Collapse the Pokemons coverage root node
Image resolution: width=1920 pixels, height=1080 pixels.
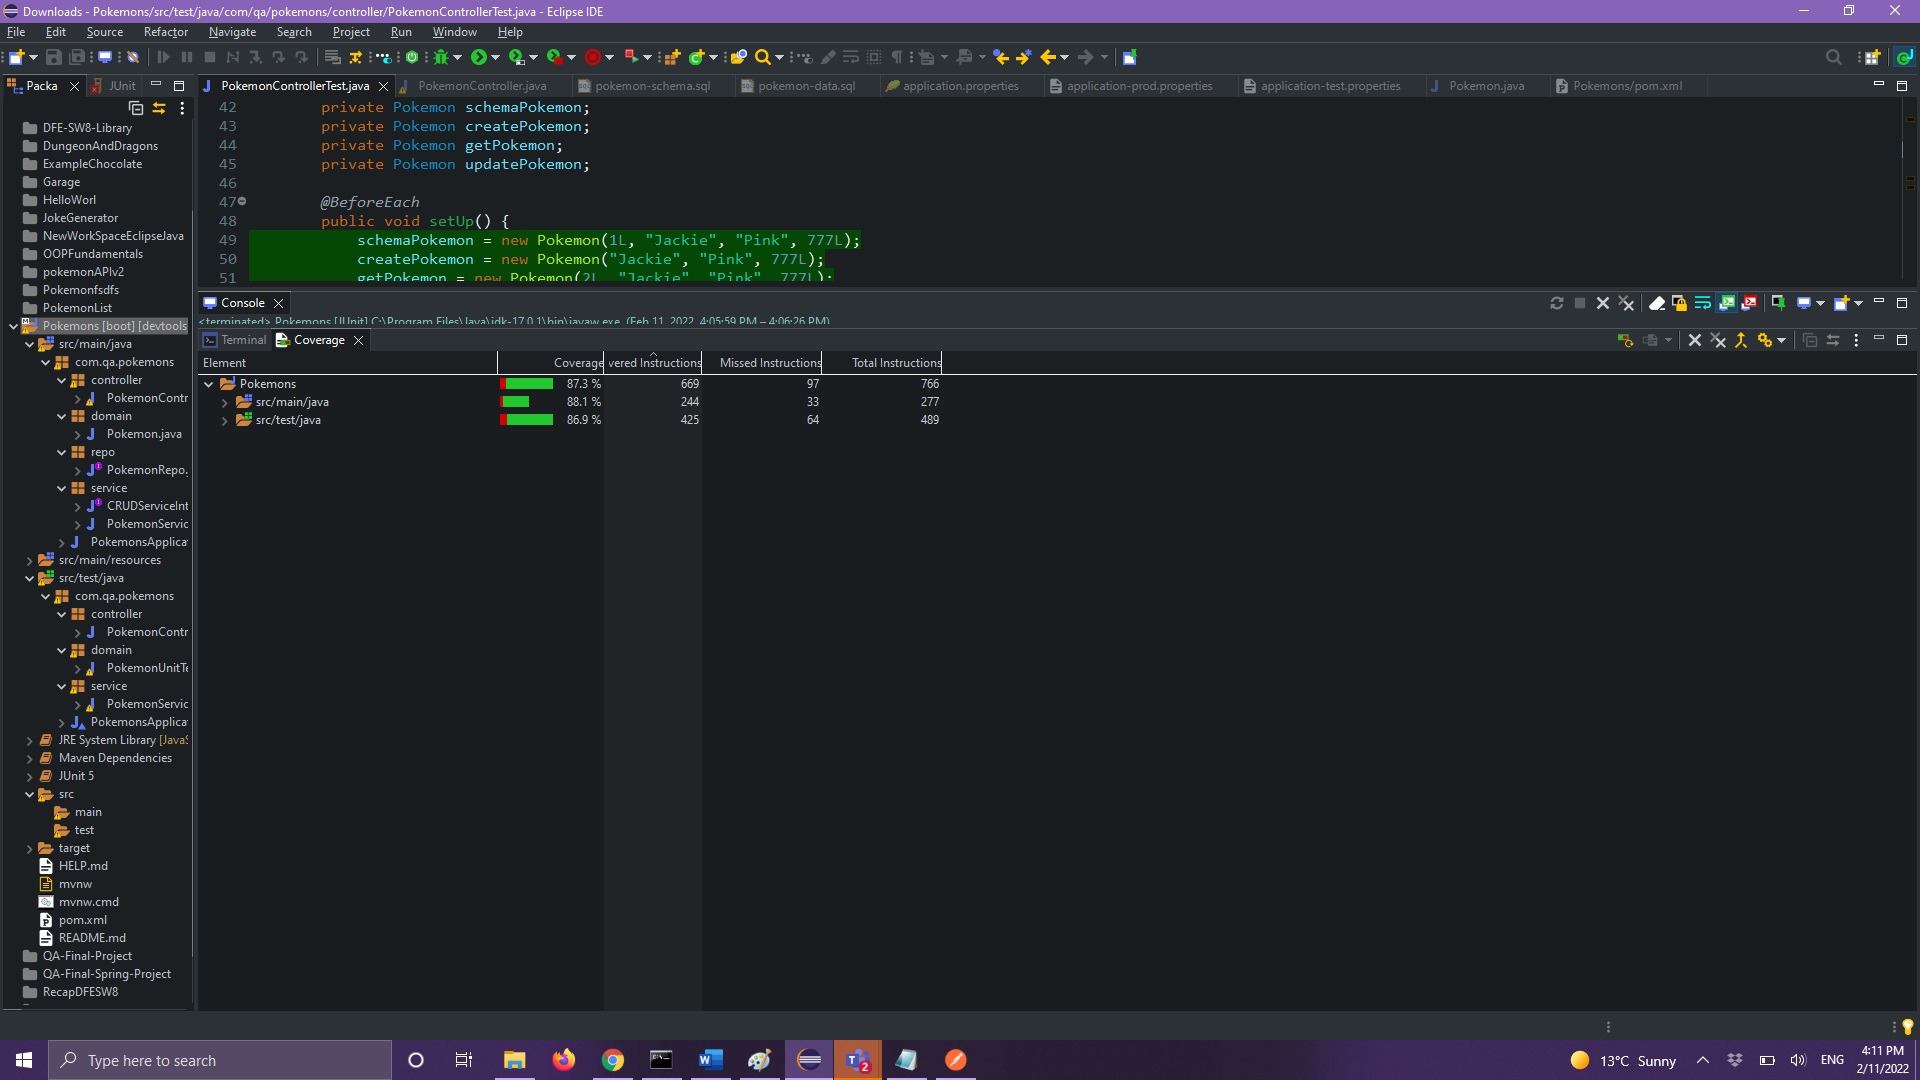point(209,383)
